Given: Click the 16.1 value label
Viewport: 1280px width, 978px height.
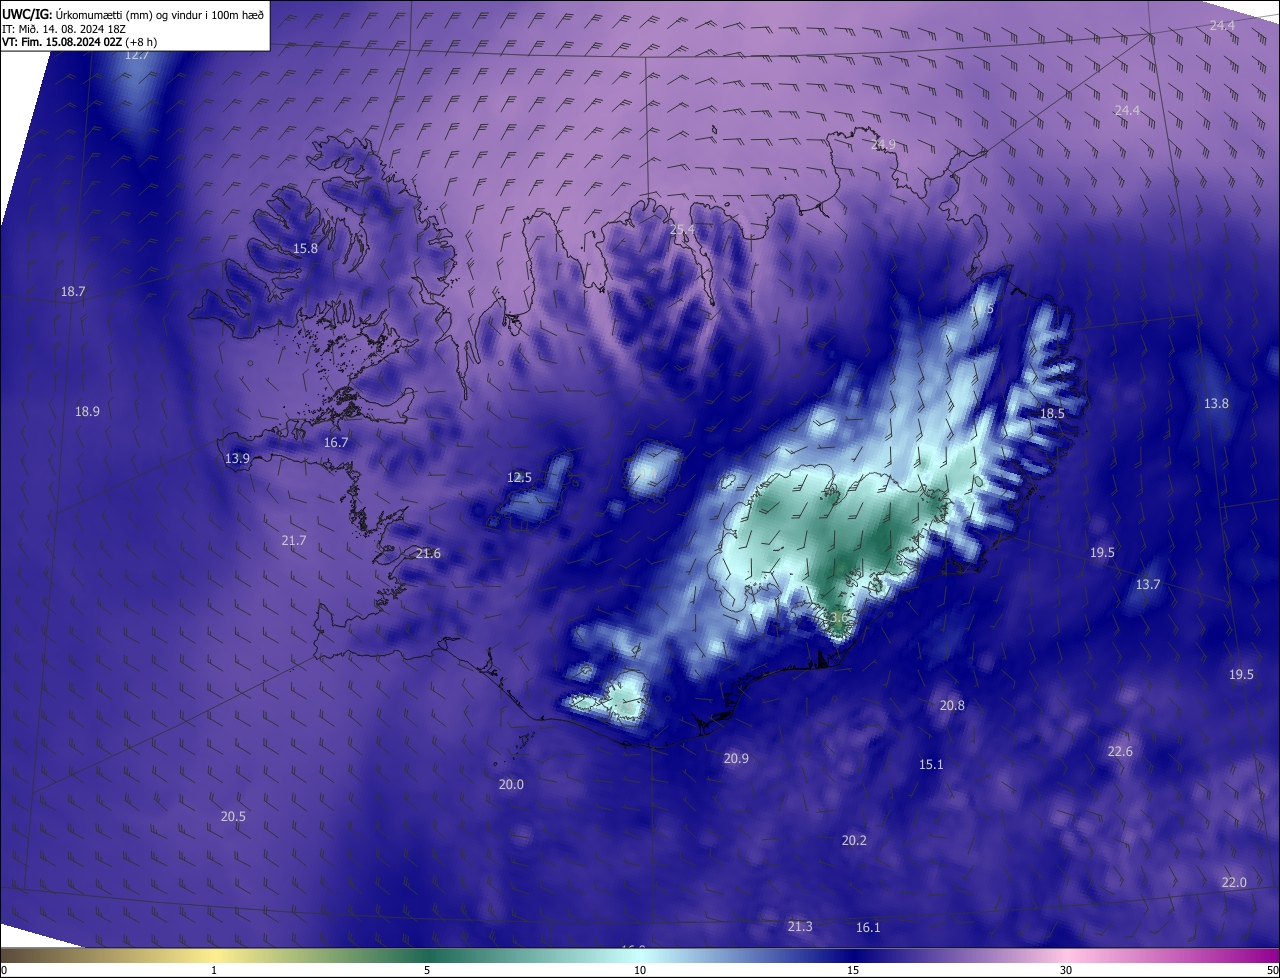Looking at the screenshot, I should pos(868,927).
